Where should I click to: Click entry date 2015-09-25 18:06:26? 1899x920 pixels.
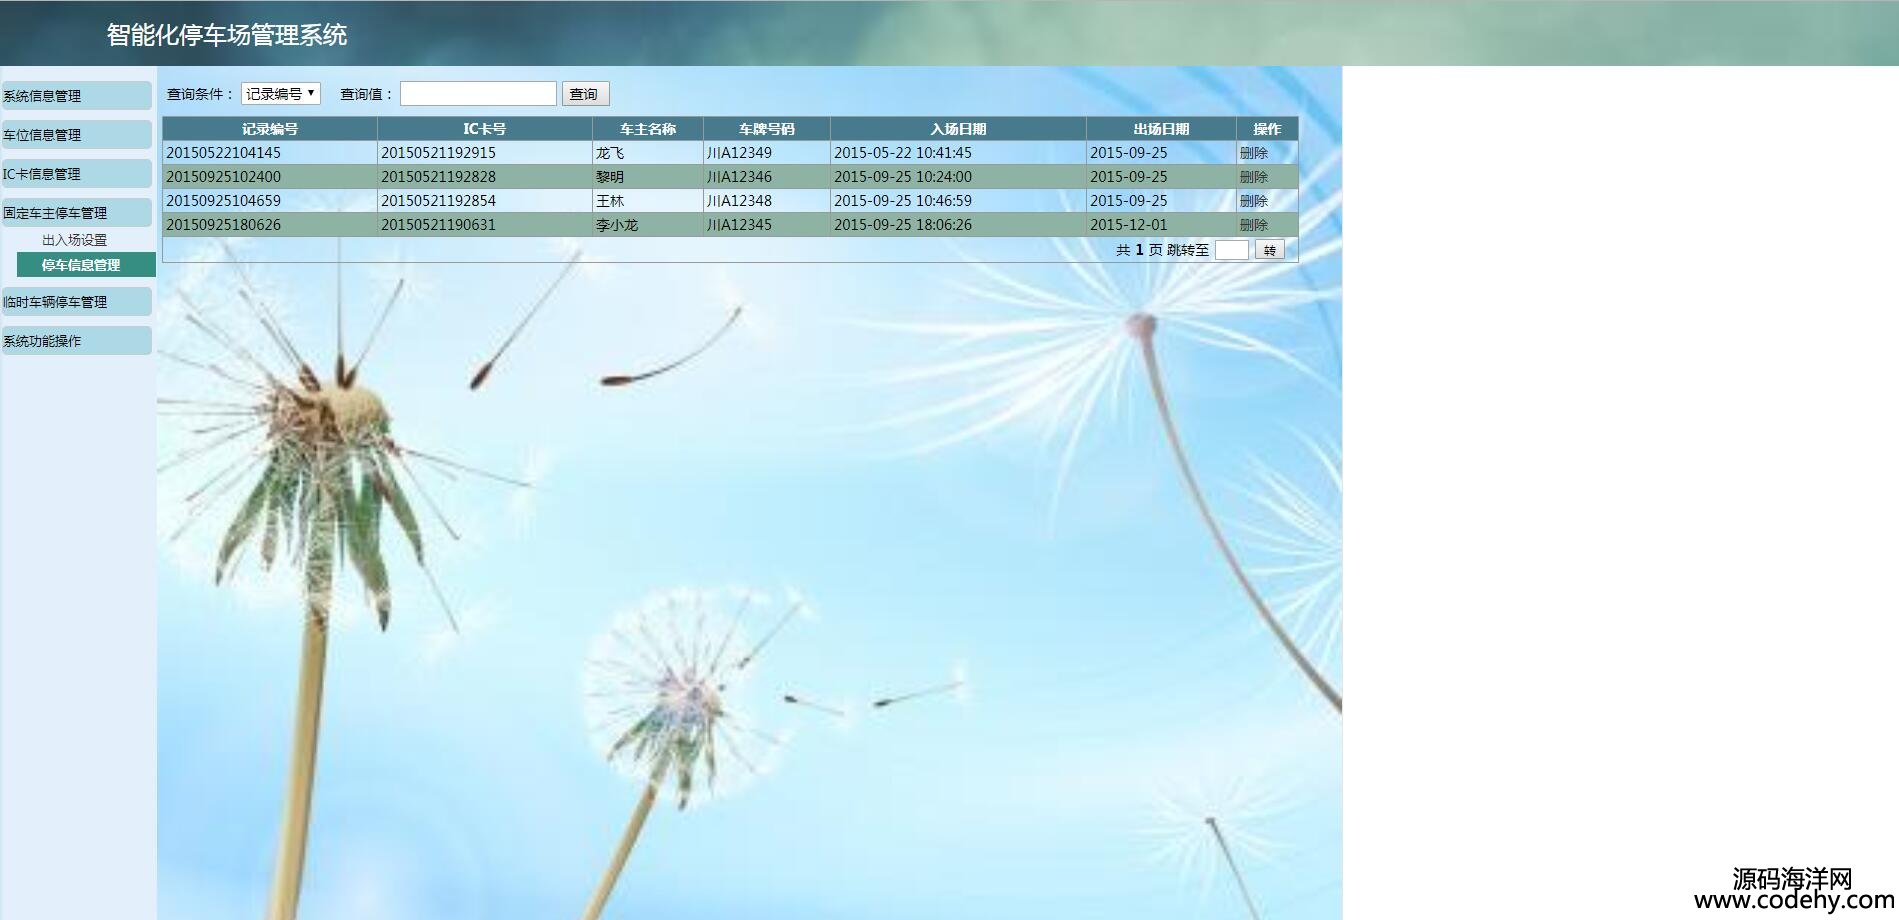903,225
